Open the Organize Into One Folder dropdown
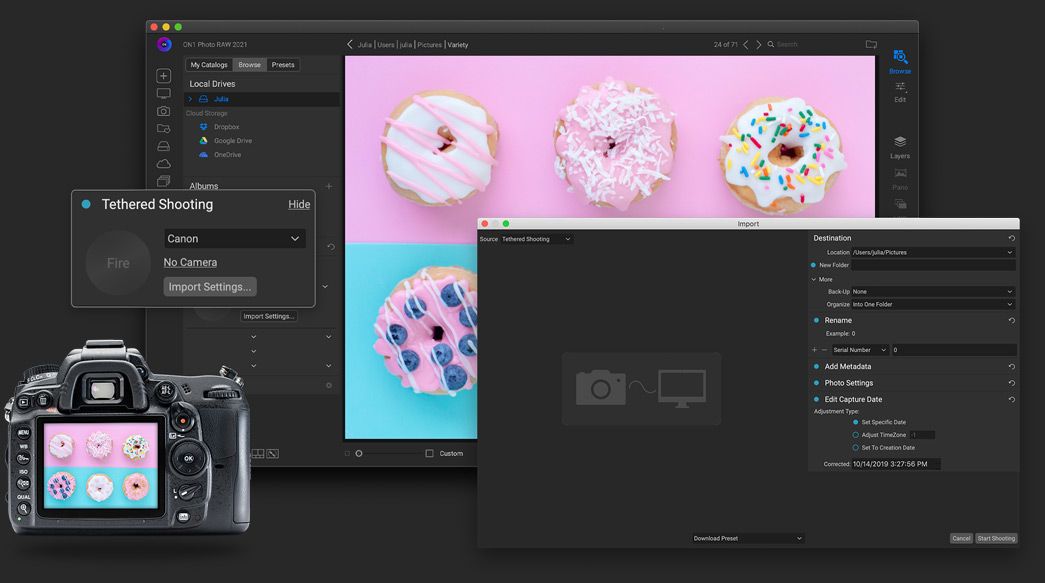This screenshot has width=1045, height=583. click(933, 304)
